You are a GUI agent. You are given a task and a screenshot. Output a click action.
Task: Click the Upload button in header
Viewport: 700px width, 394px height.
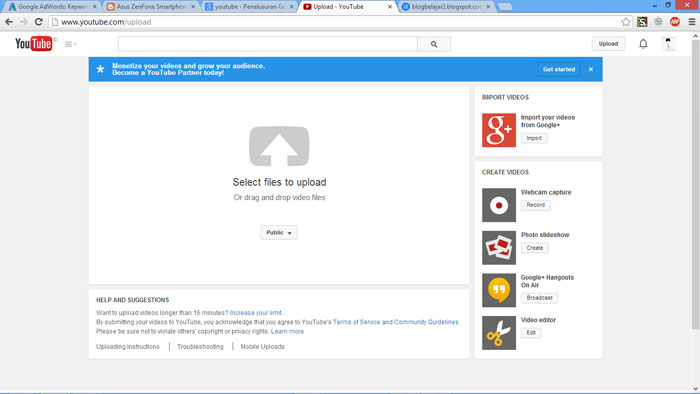click(608, 44)
